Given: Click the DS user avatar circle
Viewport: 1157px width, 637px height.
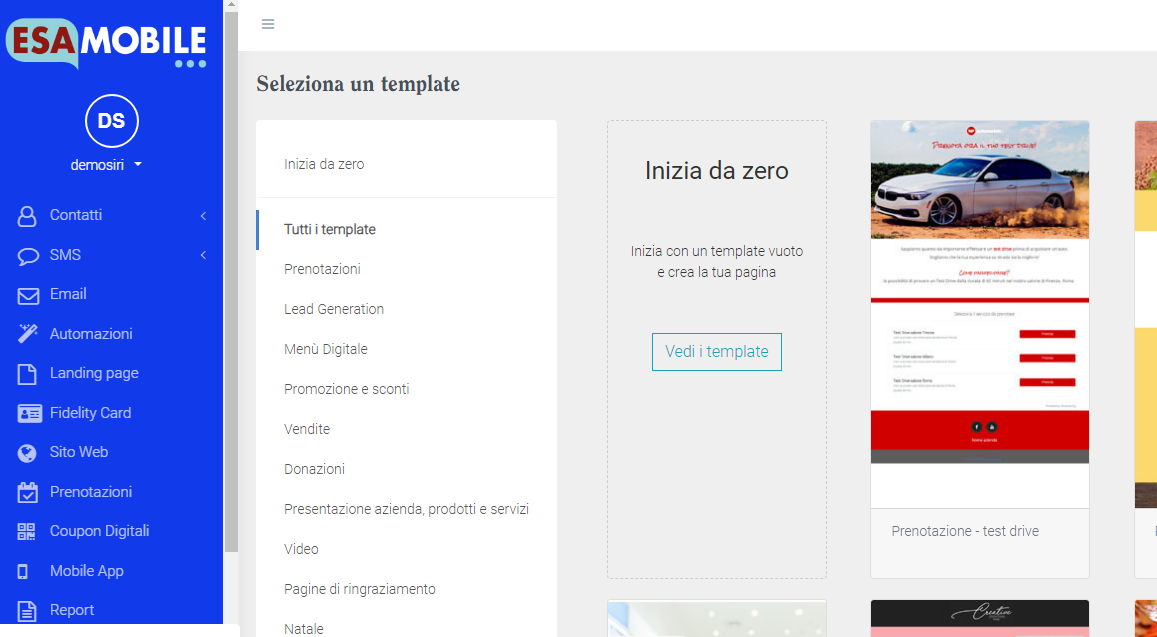Looking at the screenshot, I should point(111,121).
